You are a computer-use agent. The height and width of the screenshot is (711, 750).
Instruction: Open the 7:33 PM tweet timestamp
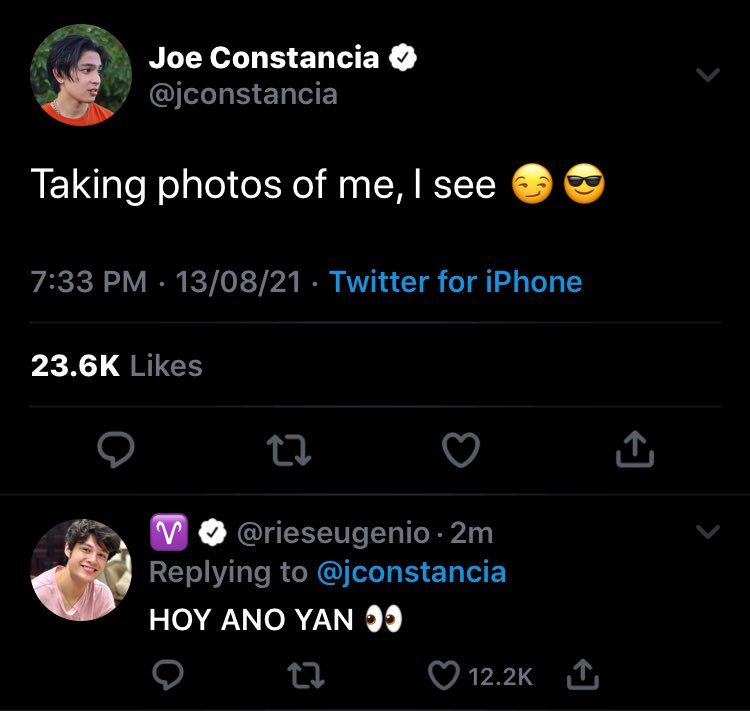[89, 281]
